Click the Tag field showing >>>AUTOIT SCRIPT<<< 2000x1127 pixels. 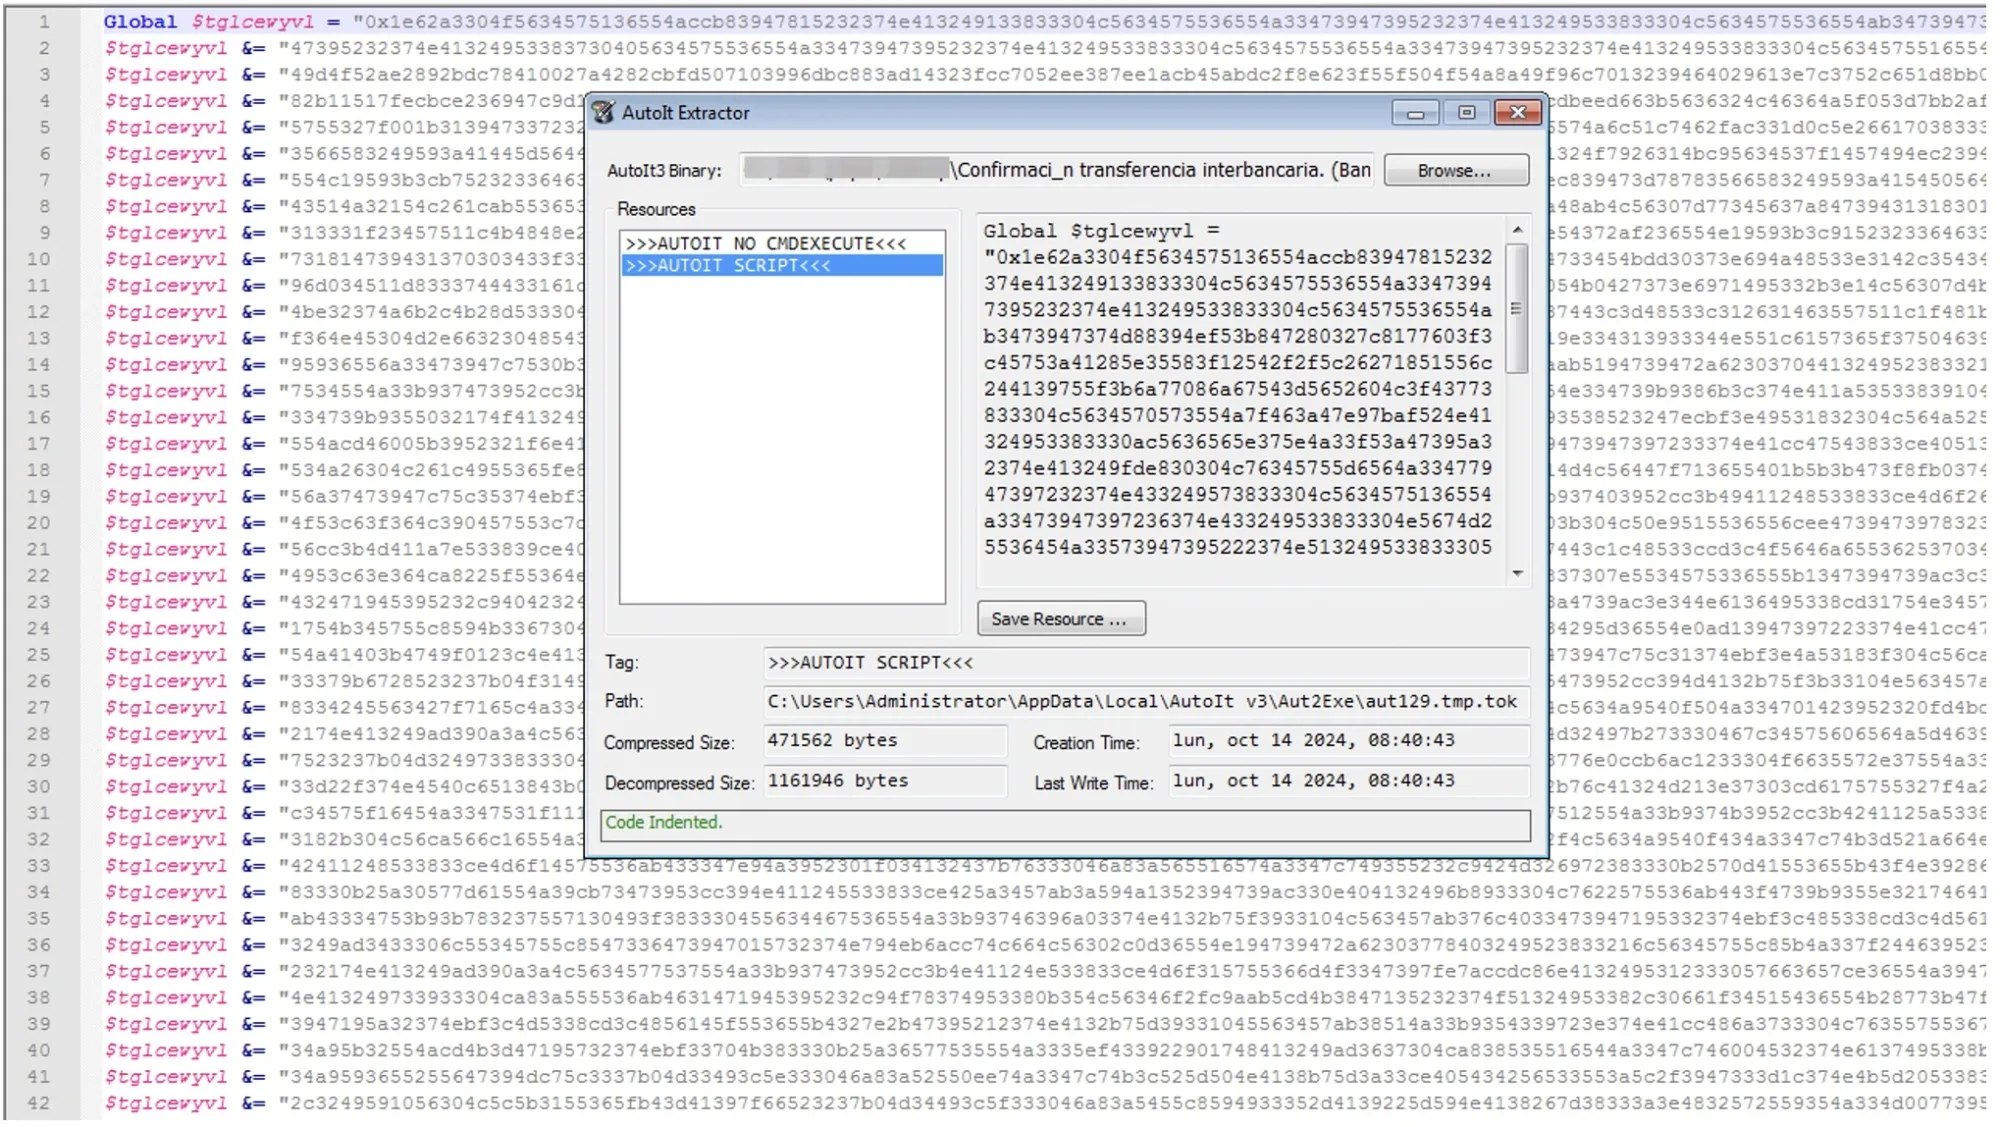click(1146, 663)
